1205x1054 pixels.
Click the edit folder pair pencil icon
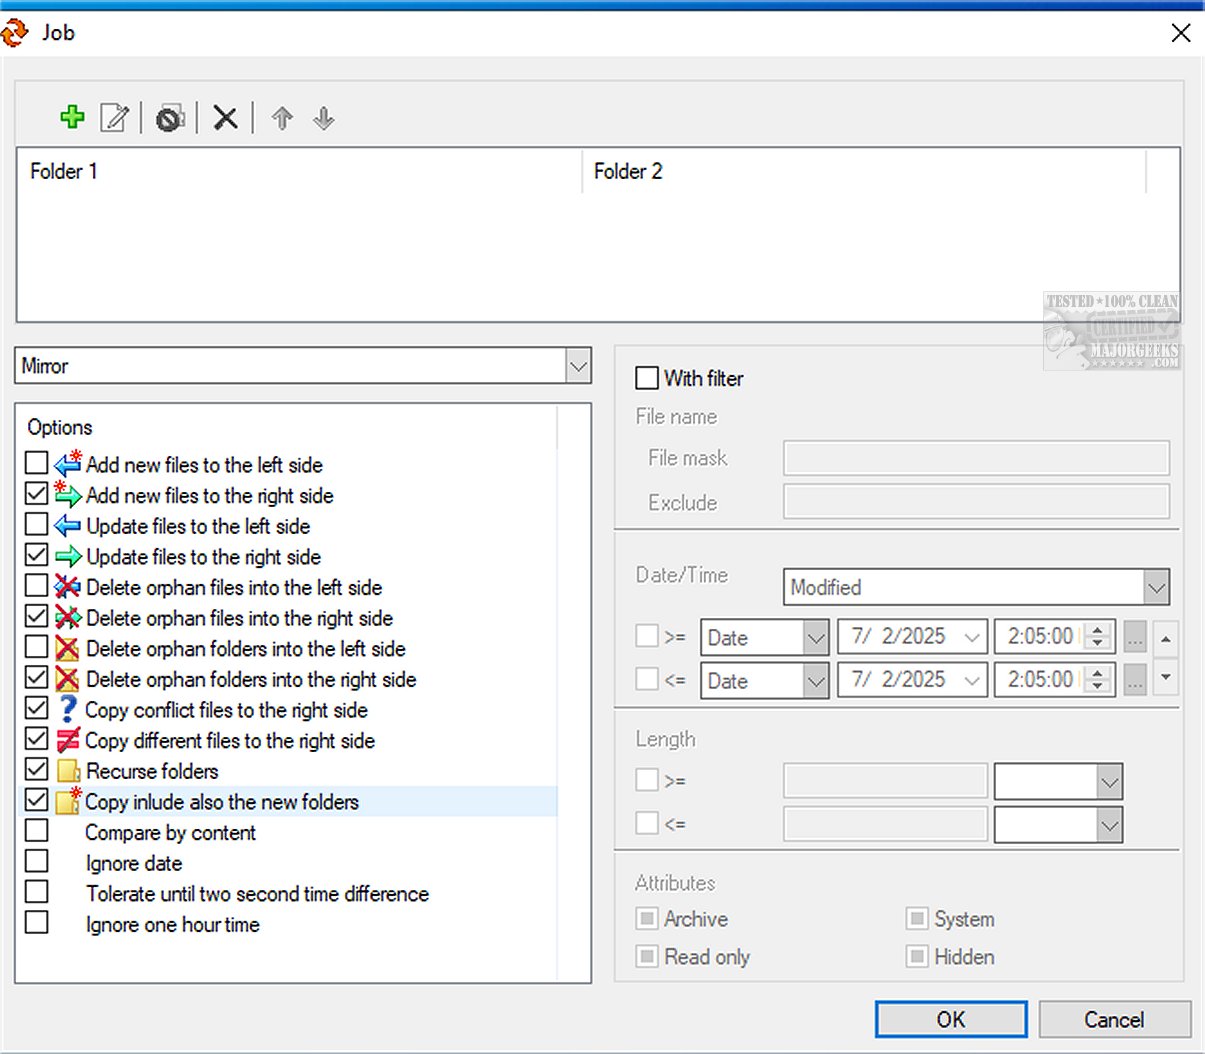(x=115, y=118)
